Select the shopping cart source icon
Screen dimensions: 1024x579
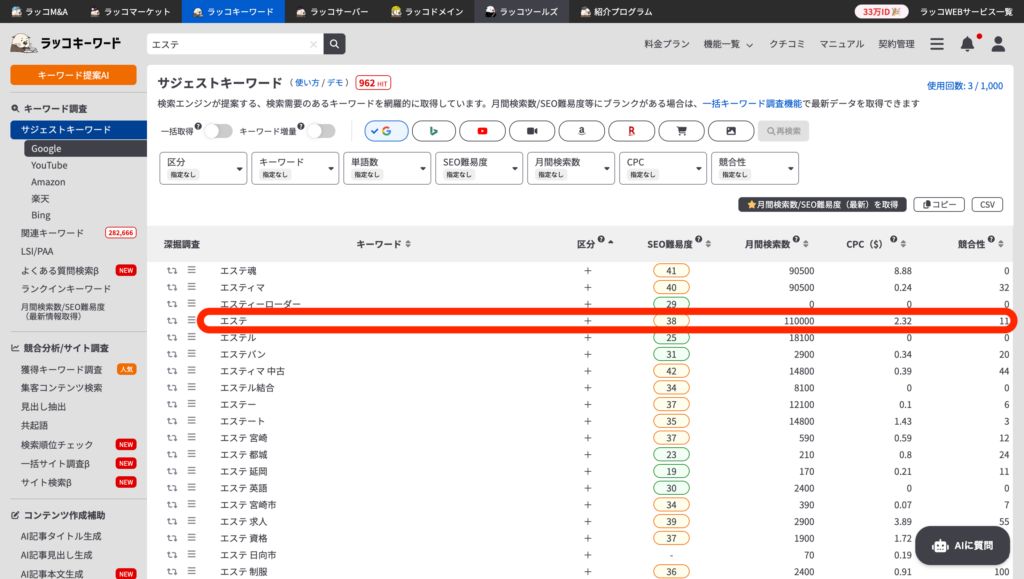681,131
